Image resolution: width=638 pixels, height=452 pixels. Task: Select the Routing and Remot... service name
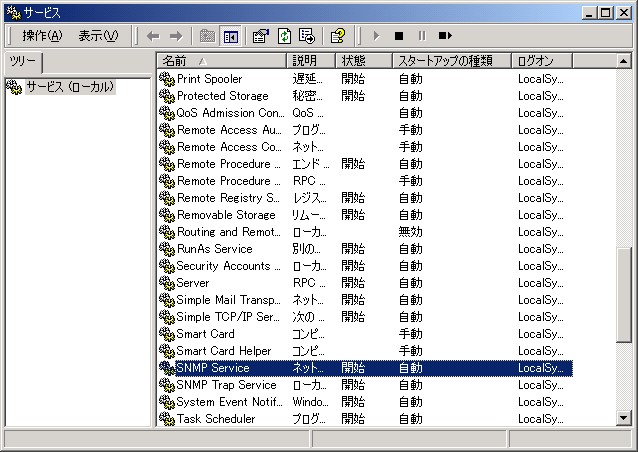[x=229, y=232]
